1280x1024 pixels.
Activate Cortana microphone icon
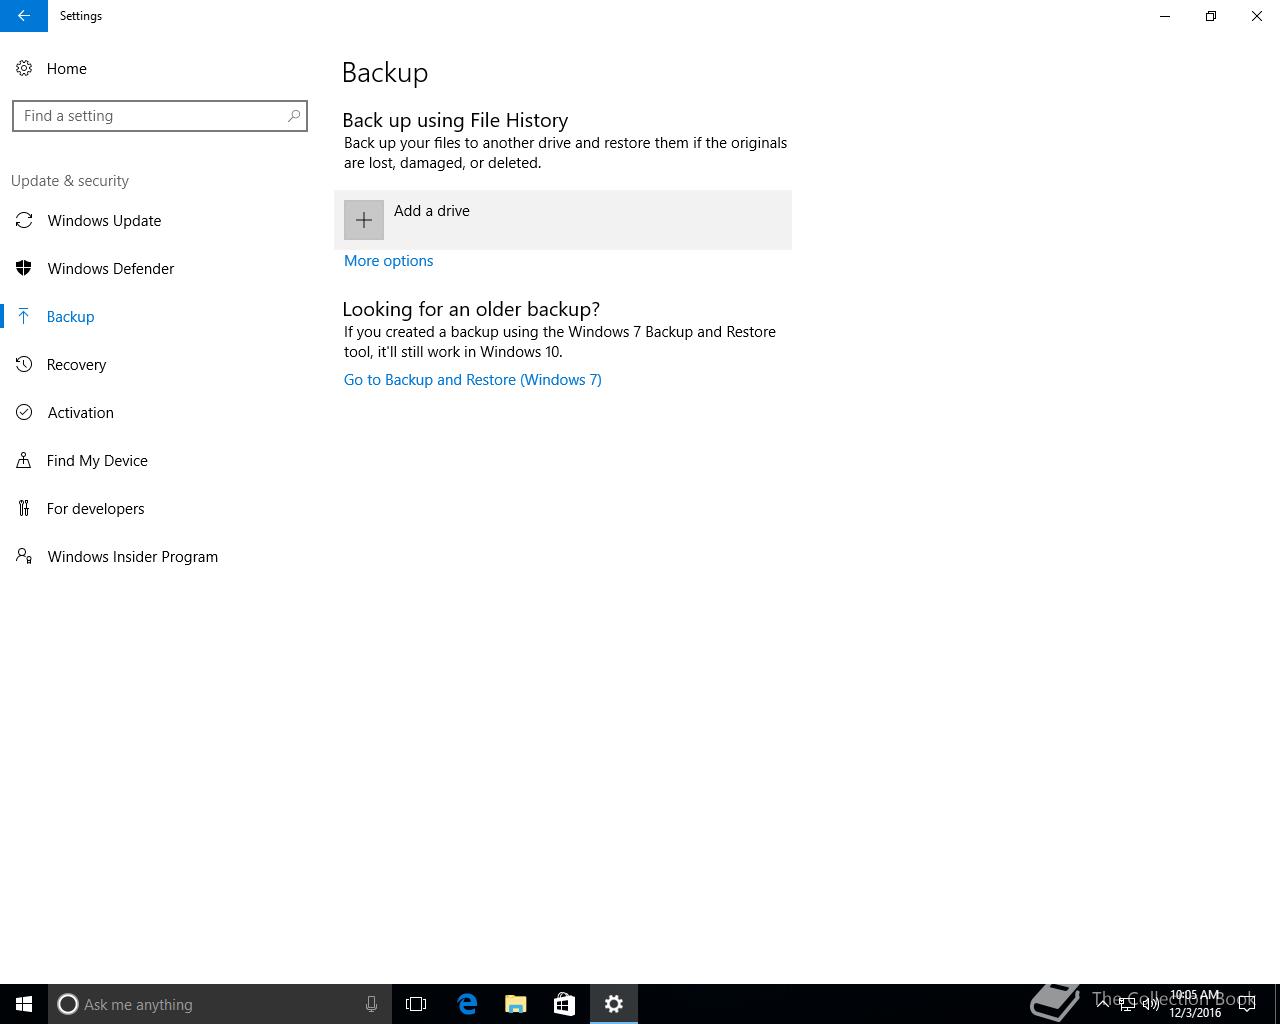pyautogui.click(x=371, y=1004)
